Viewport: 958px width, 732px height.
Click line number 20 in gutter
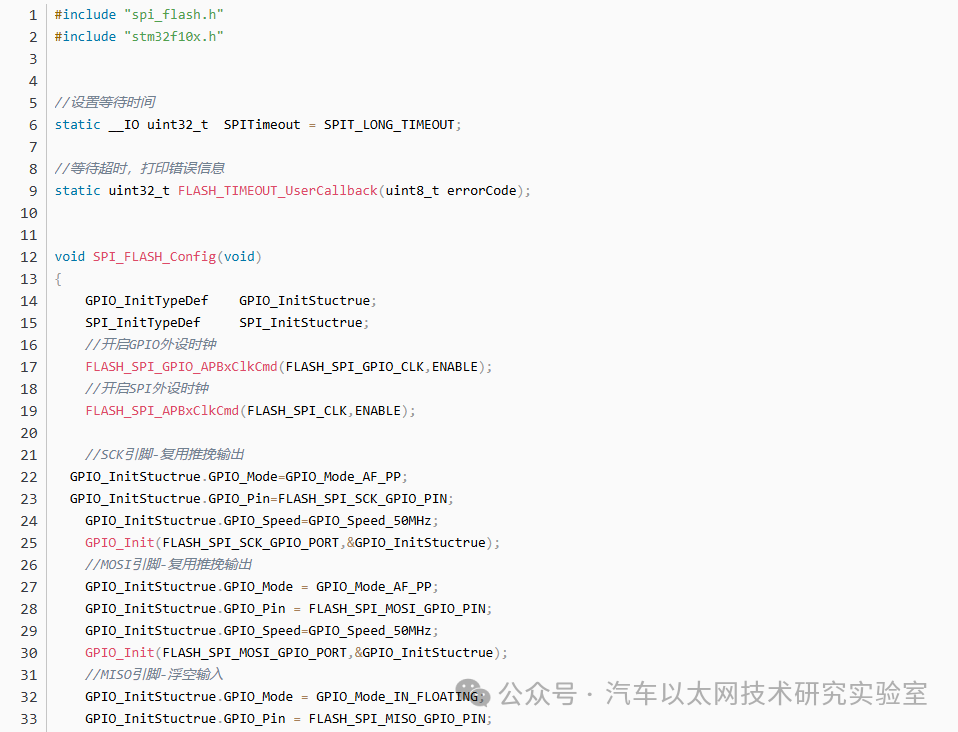point(29,433)
